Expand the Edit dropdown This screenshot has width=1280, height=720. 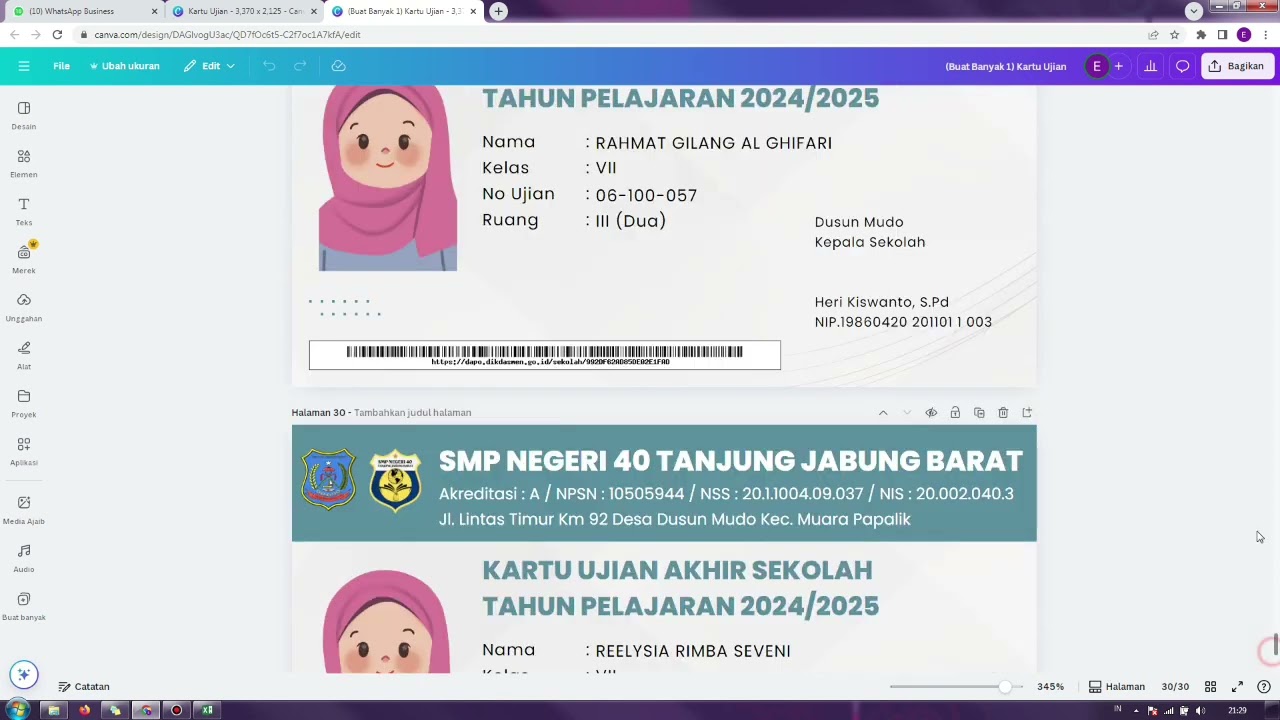209,66
